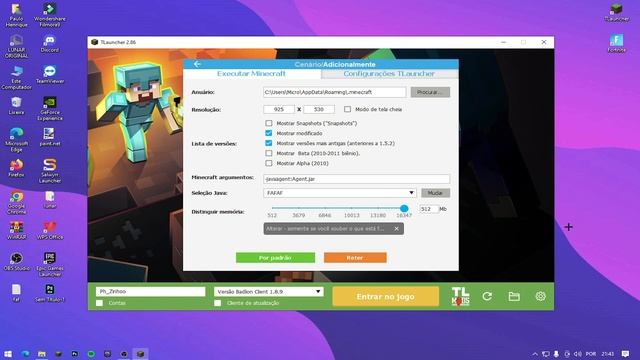Image resolution: width=640 pixels, height=360 pixels.
Task: Enable Modo de tela cheia checkbox
Action: pyautogui.click(x=347, y=109)
